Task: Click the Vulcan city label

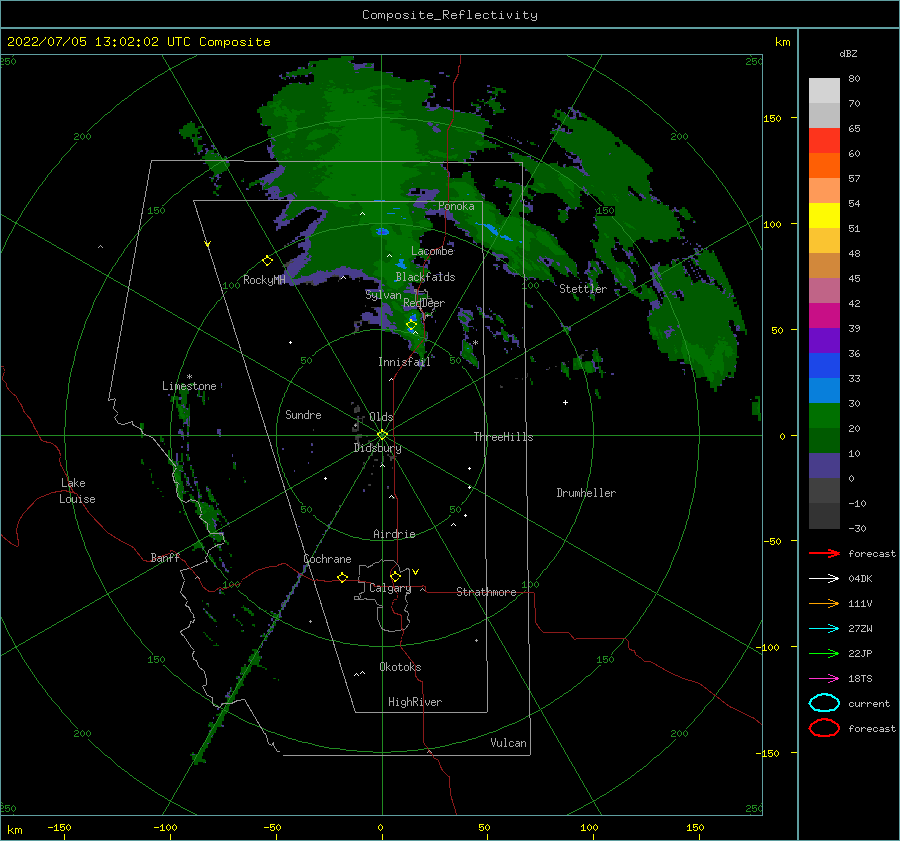Action: point(508,743)
